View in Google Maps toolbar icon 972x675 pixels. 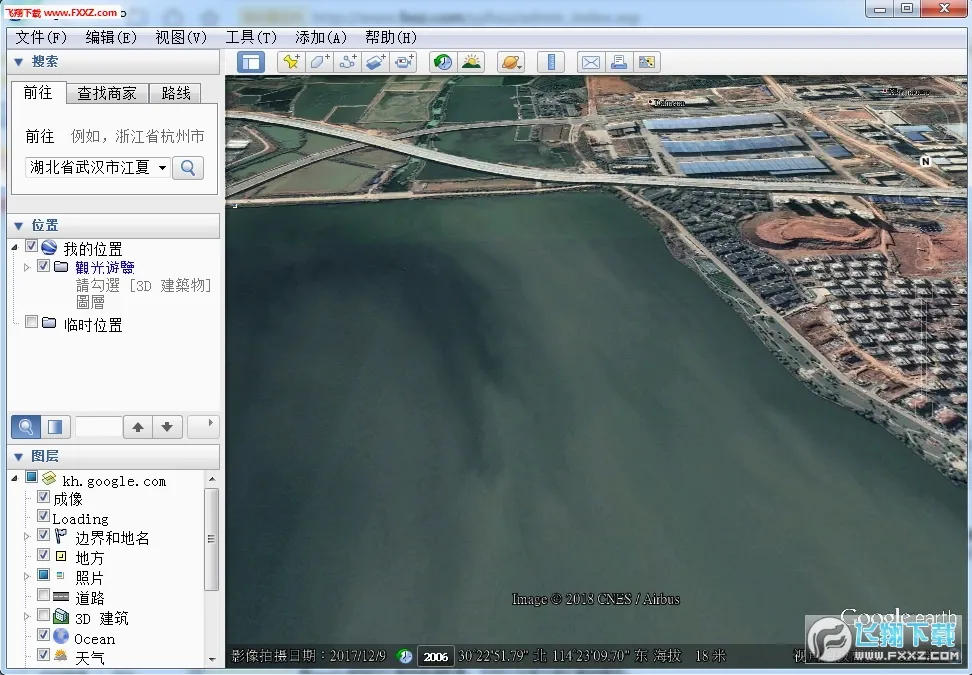tap(647, 62)
